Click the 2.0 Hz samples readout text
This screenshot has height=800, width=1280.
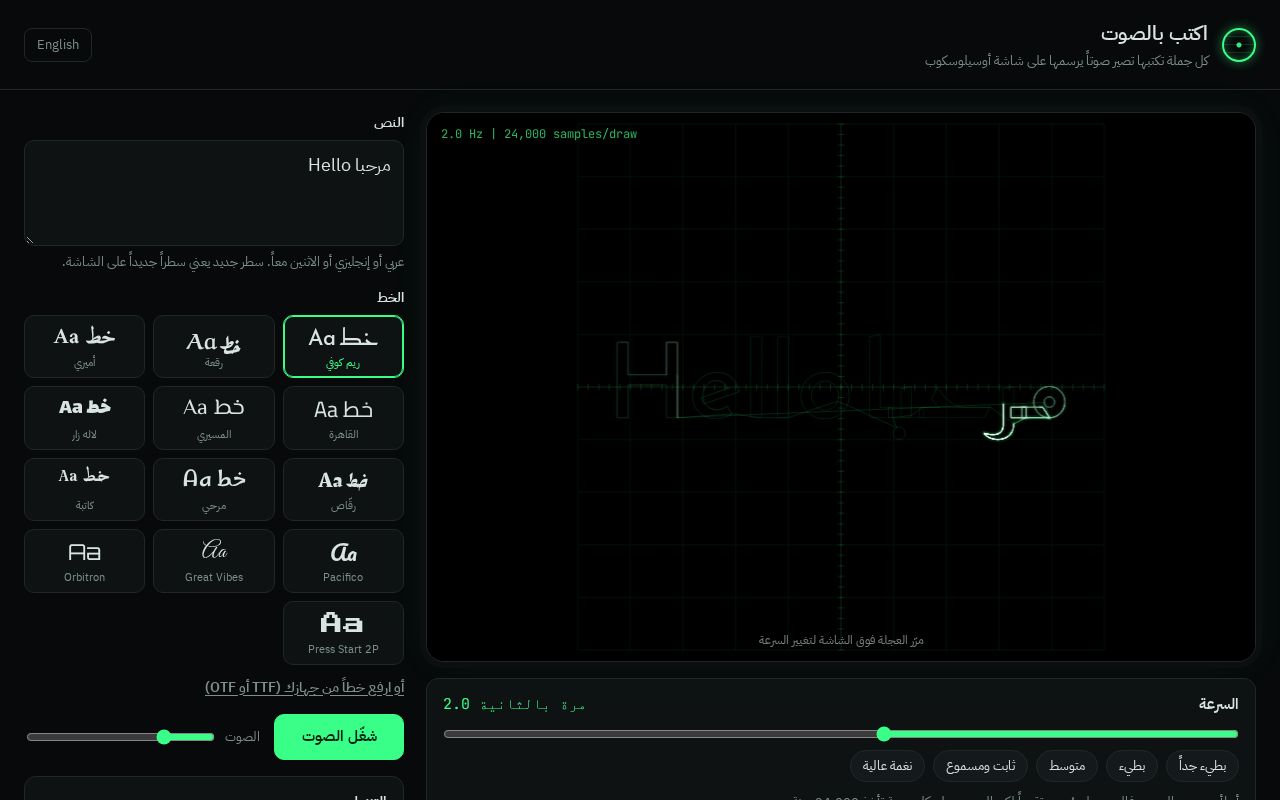[x=539, y=134]
